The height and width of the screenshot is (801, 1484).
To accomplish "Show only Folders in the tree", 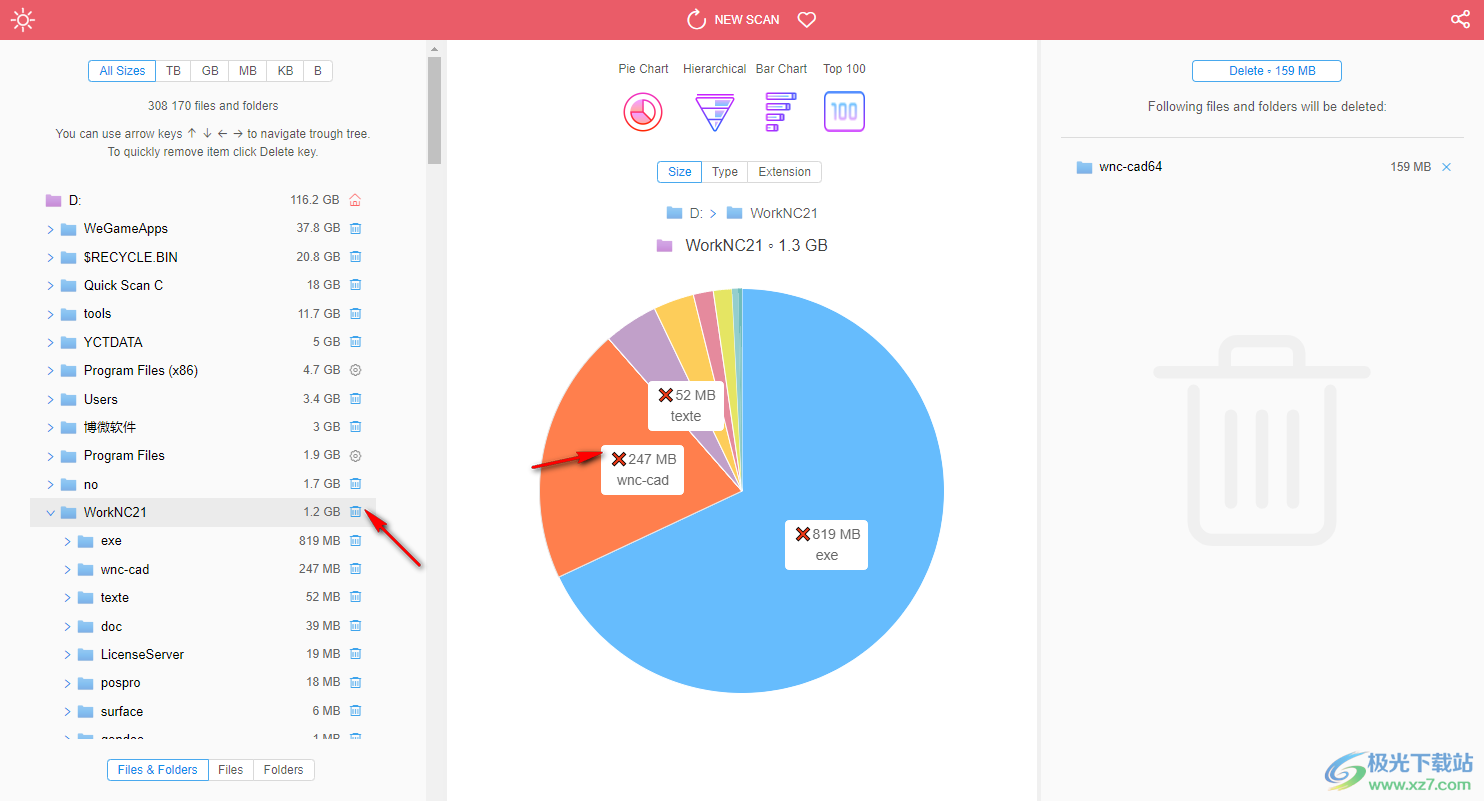I will pos(283,770).
